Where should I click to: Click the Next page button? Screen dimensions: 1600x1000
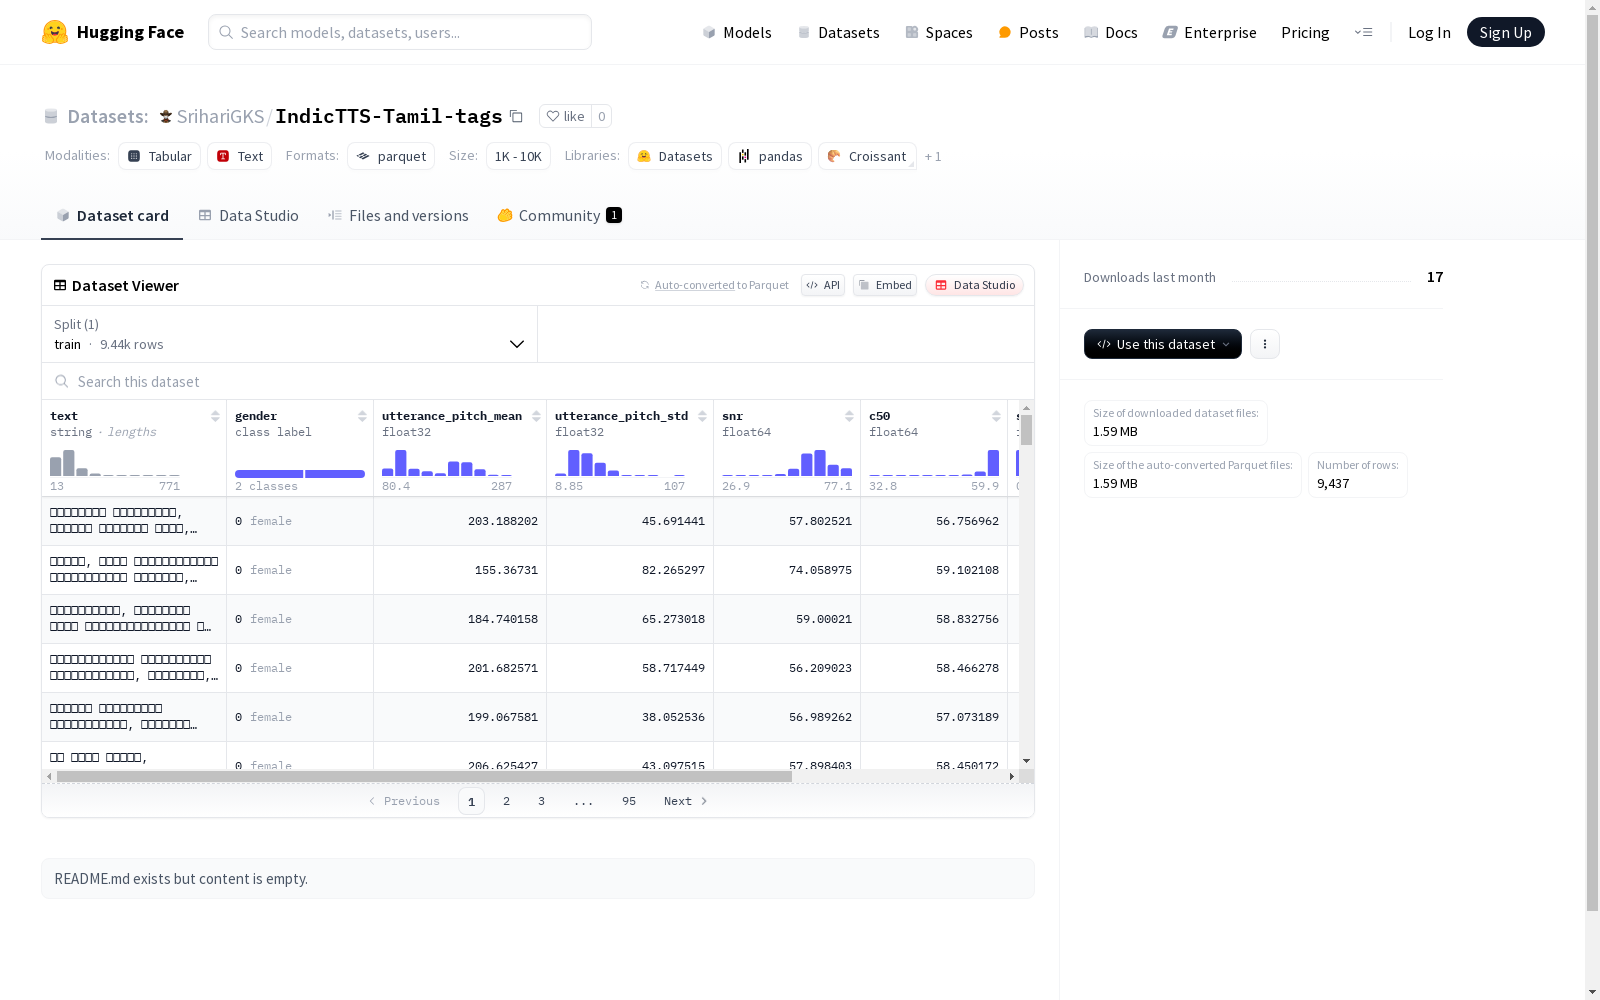pyautogui.click(x=686, y=801)
